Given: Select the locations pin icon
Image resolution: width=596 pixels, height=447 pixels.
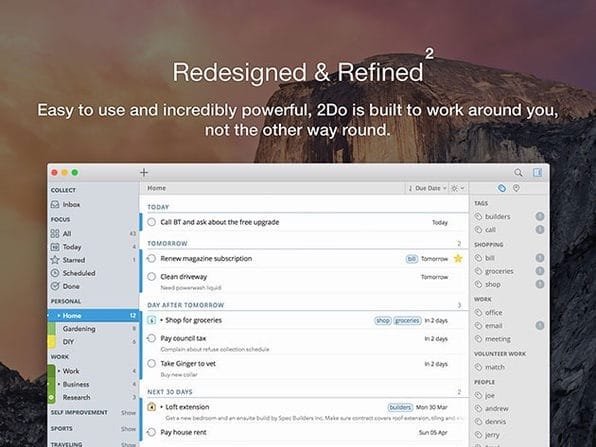Looking at the screenshot, I should coord(516,188).
